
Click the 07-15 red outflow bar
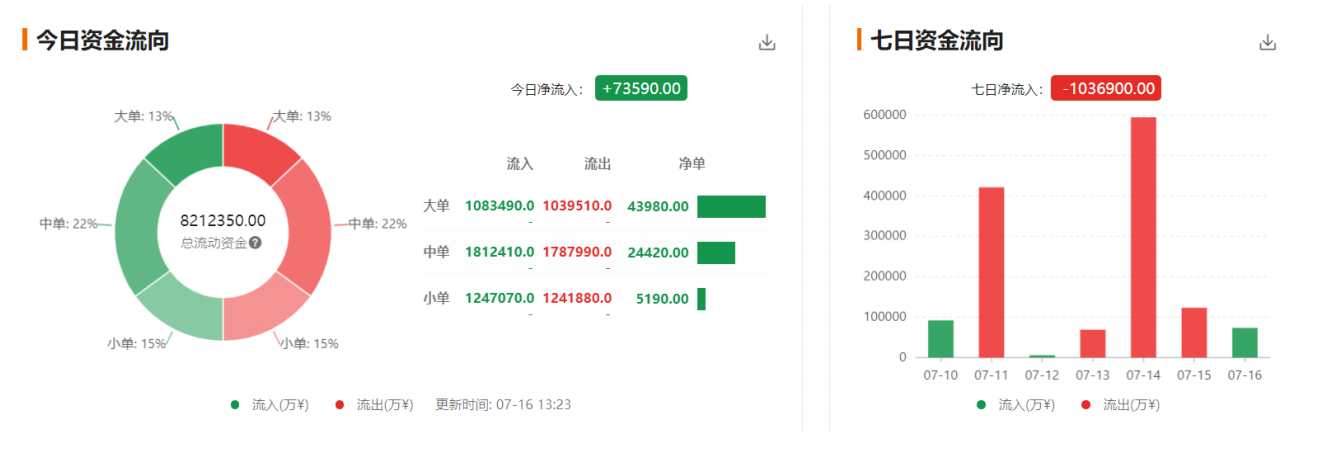pyautogui.click(x=1194, y=332)
